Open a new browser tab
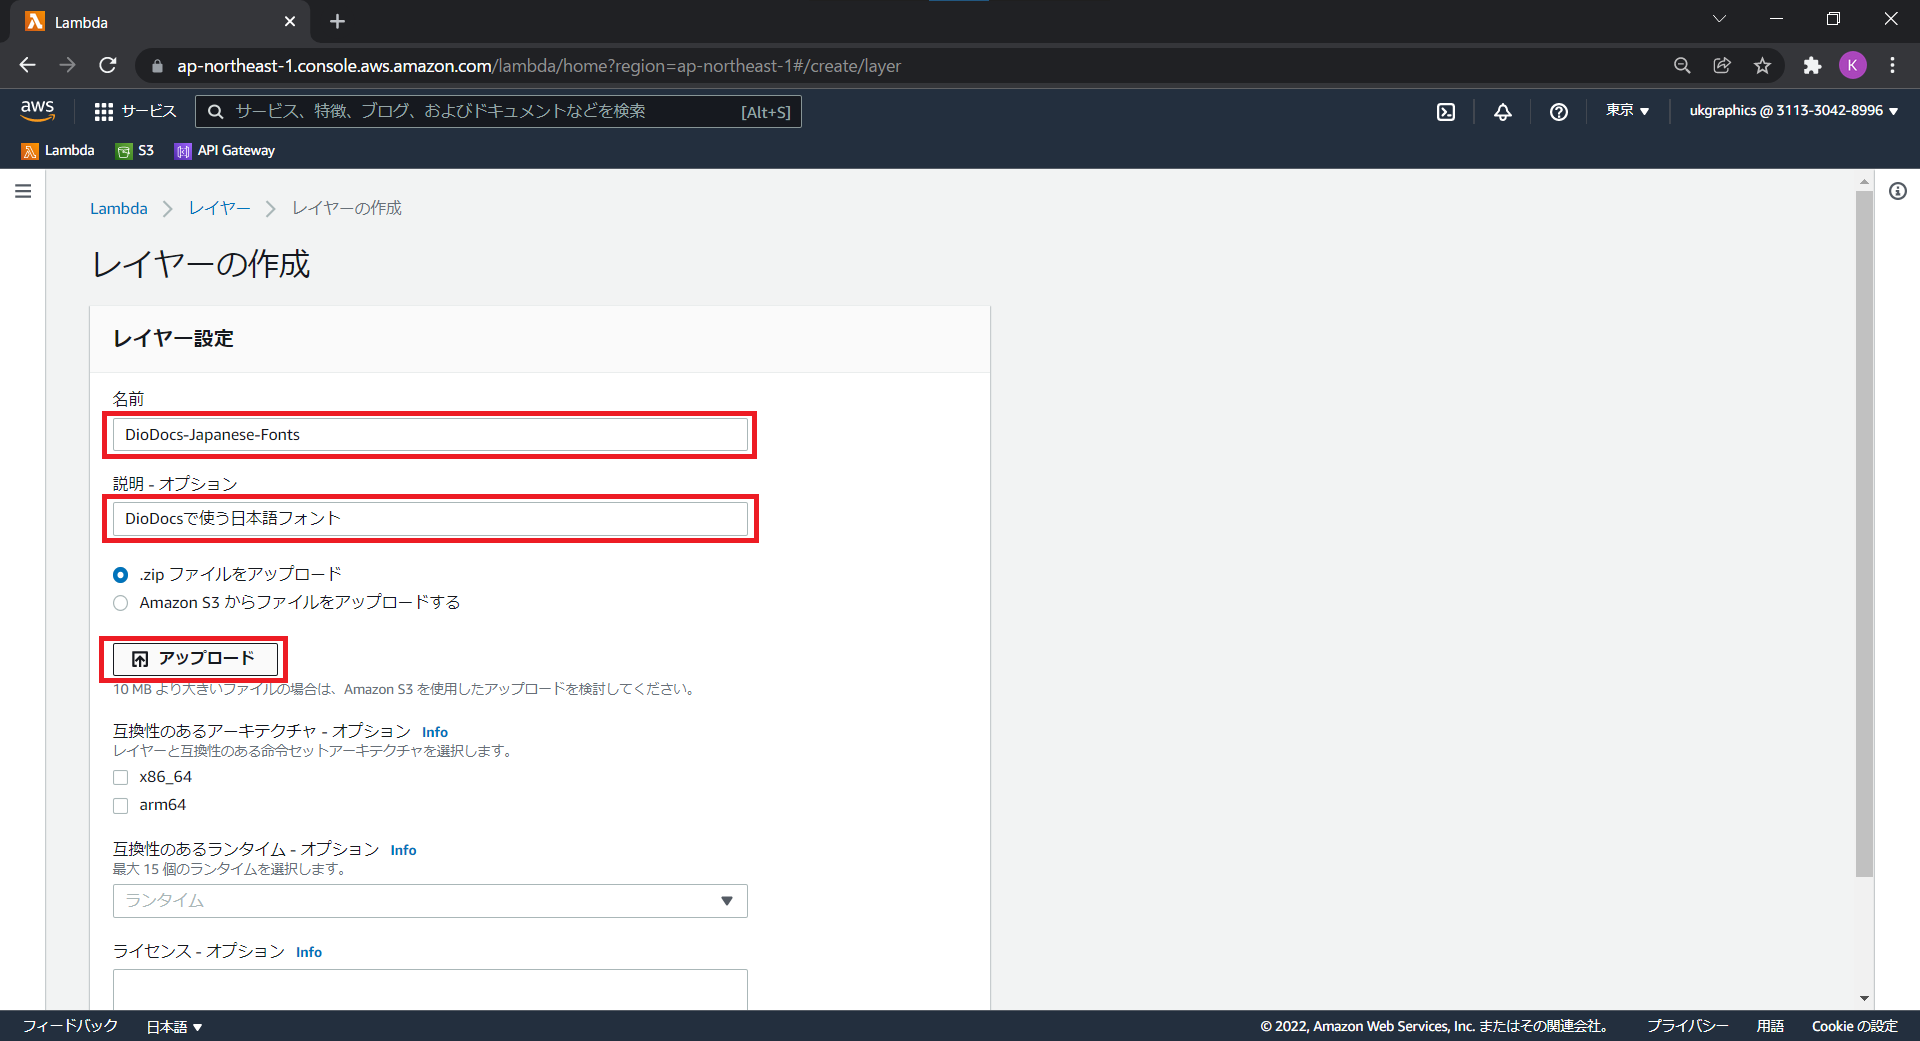Image resolution: width=1920 pixels, height=1041 pixels. (337, 22)
